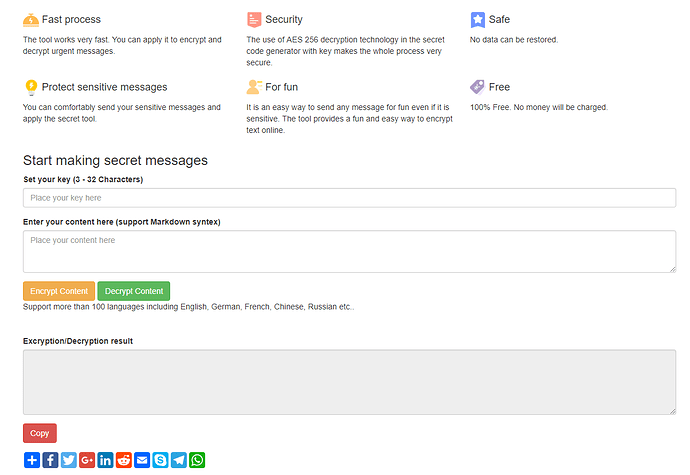Click the 'Set your key (3 - 32 Characters)' label

click(83, 180)
